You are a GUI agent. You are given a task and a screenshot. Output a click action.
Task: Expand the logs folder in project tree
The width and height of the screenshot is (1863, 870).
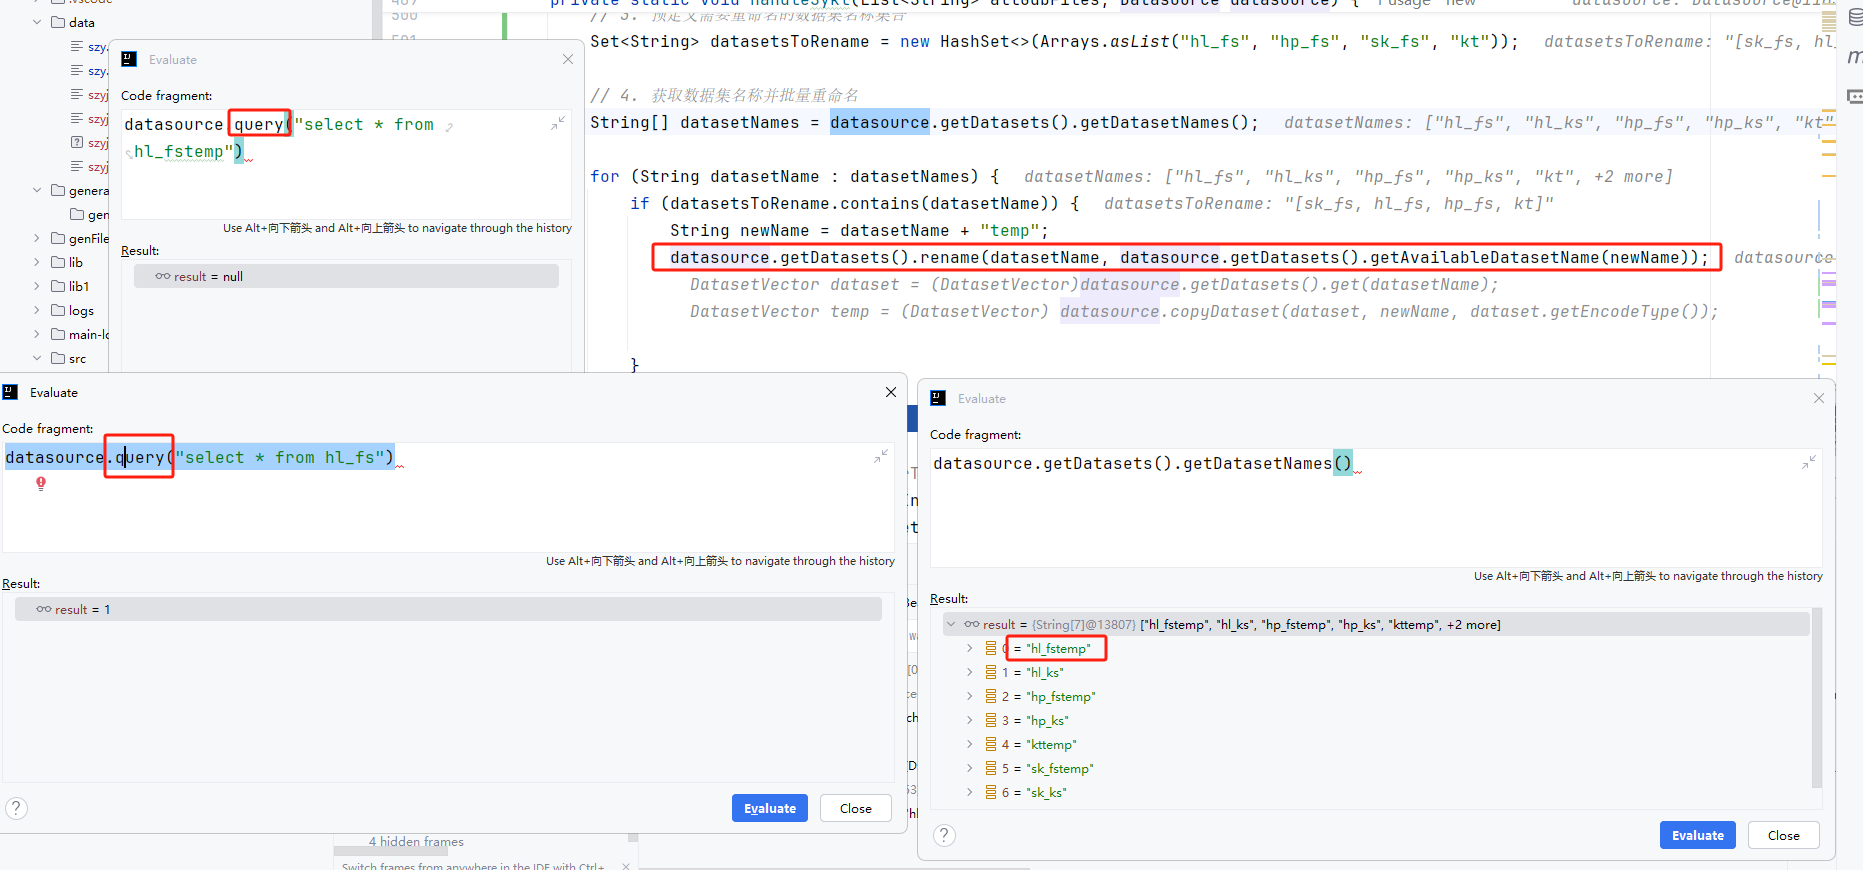pyautogui.click(x=37, y=310)
